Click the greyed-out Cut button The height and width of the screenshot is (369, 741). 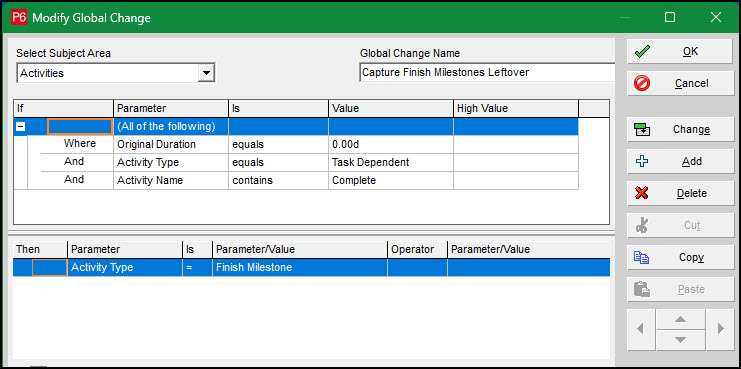pos(680,225)
